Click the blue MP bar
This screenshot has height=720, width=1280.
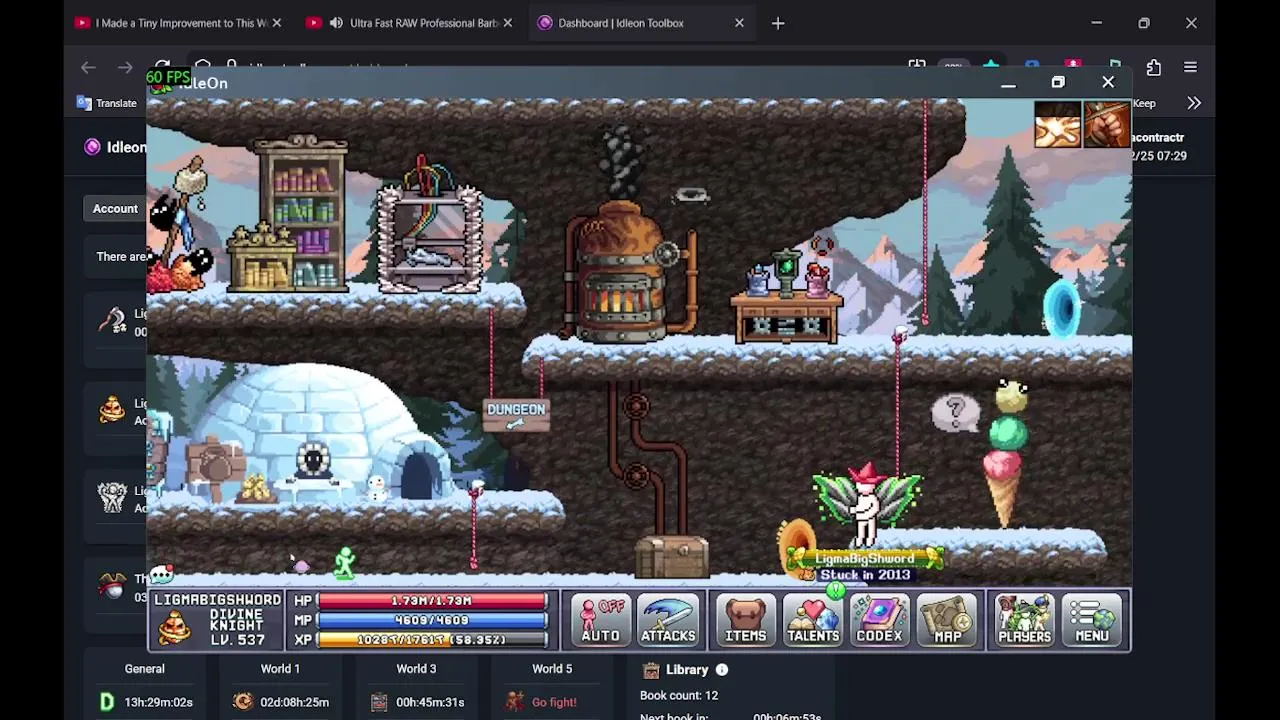tap(433, 620)
